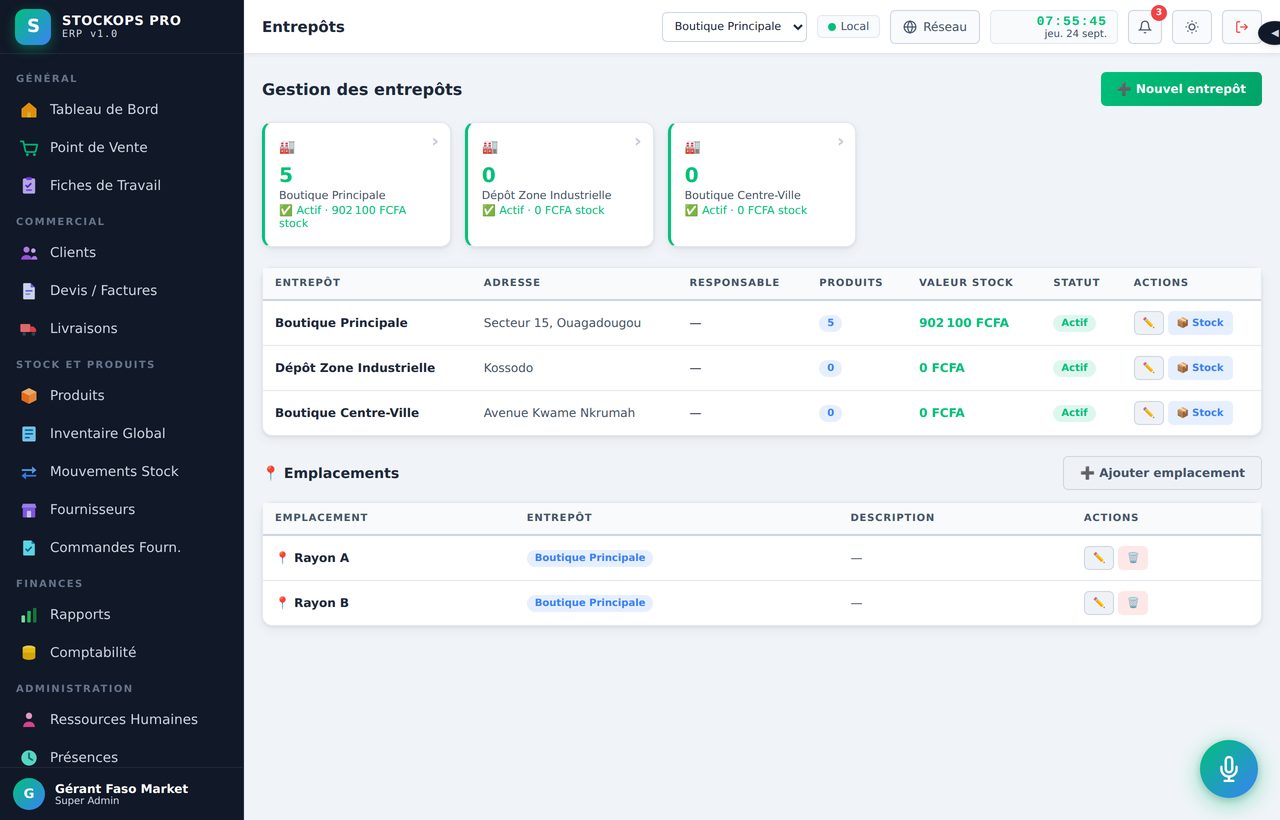Click the Local connection status badge
Image resolution: width=1280 pixels, height=820 pixels.
coord(848,27)
